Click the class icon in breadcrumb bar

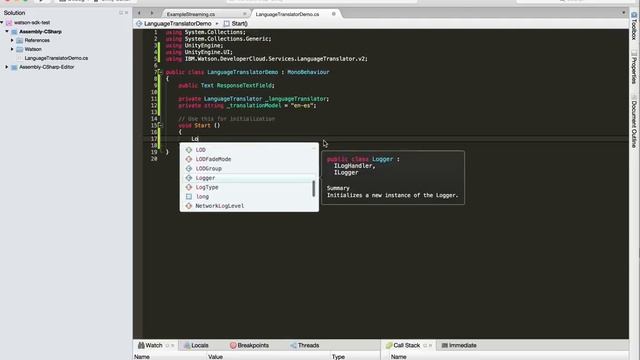[x=139, y=24]
